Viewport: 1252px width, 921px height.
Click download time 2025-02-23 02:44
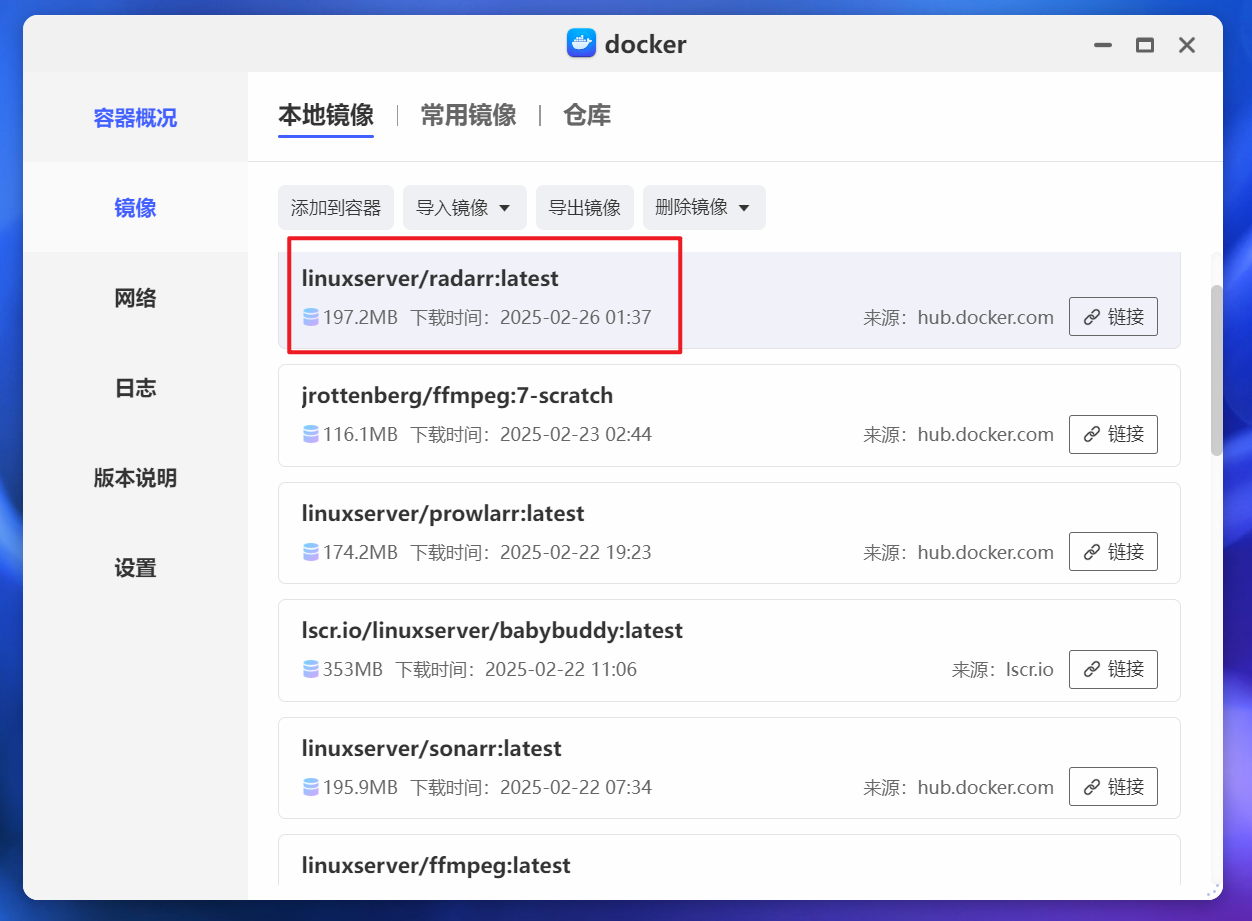(x=576, y=434)
